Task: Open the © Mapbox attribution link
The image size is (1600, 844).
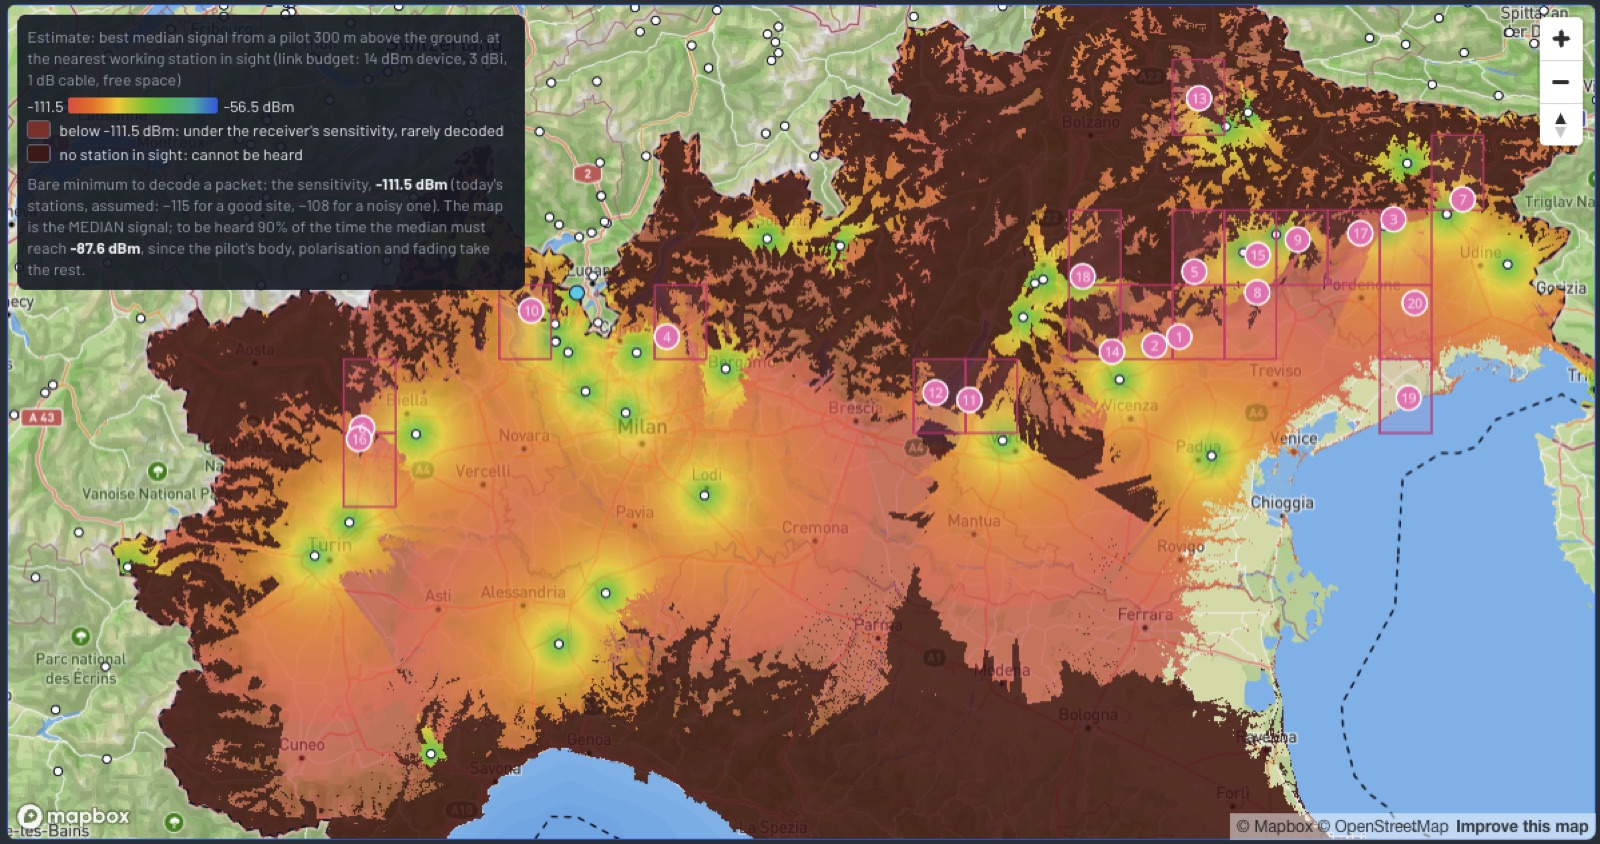Action: coord(1274,826)
